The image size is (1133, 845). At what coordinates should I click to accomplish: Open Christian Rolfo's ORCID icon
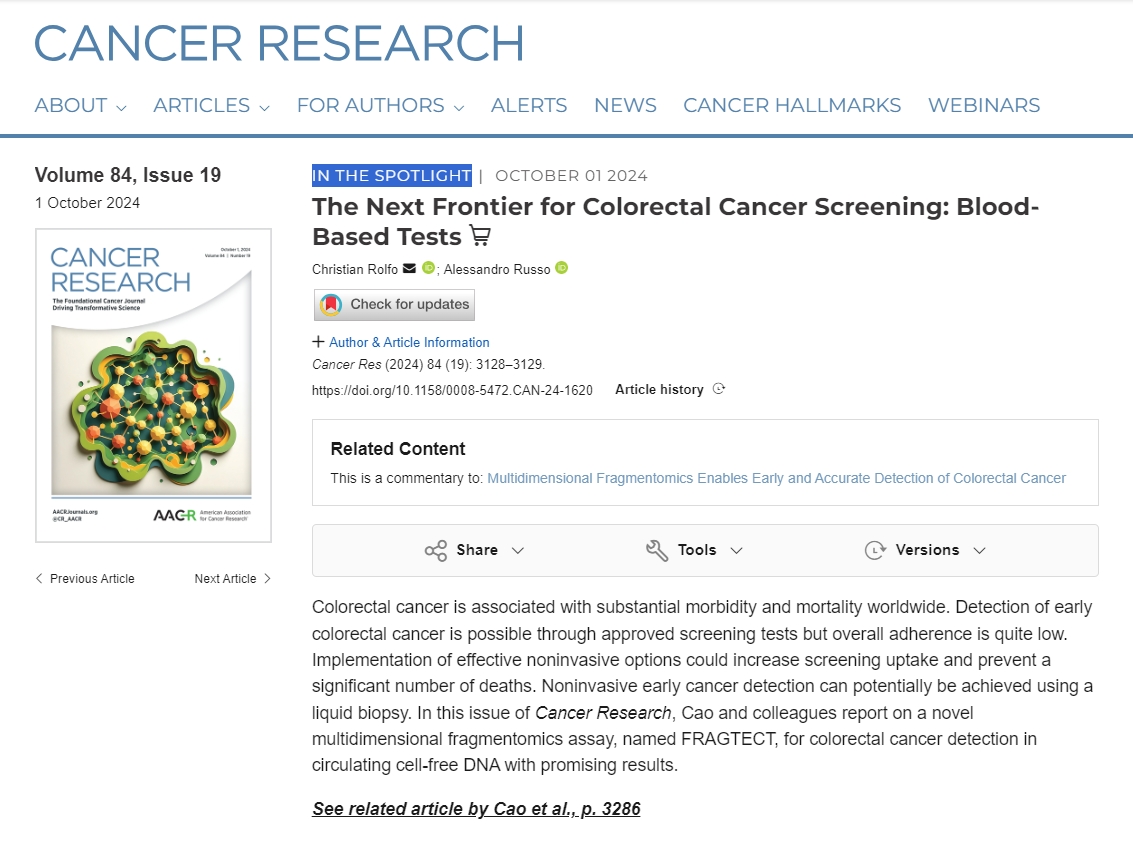428,268
